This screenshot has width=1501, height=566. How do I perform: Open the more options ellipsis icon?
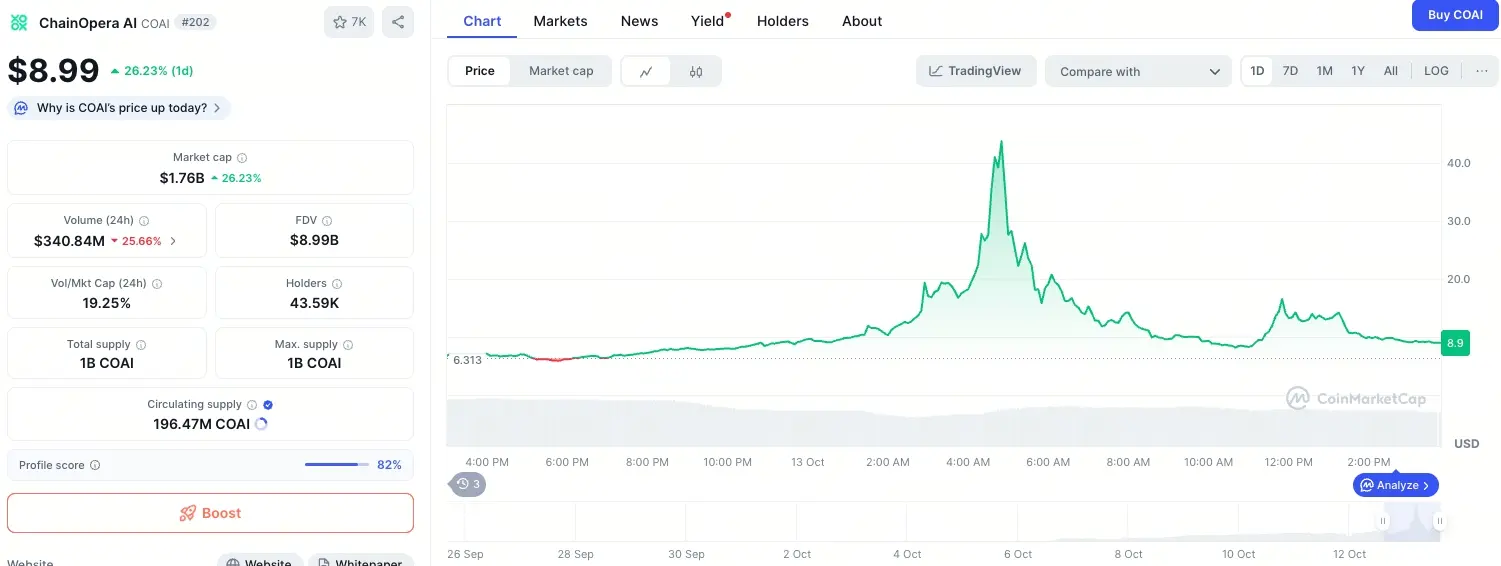point(1481,71)
